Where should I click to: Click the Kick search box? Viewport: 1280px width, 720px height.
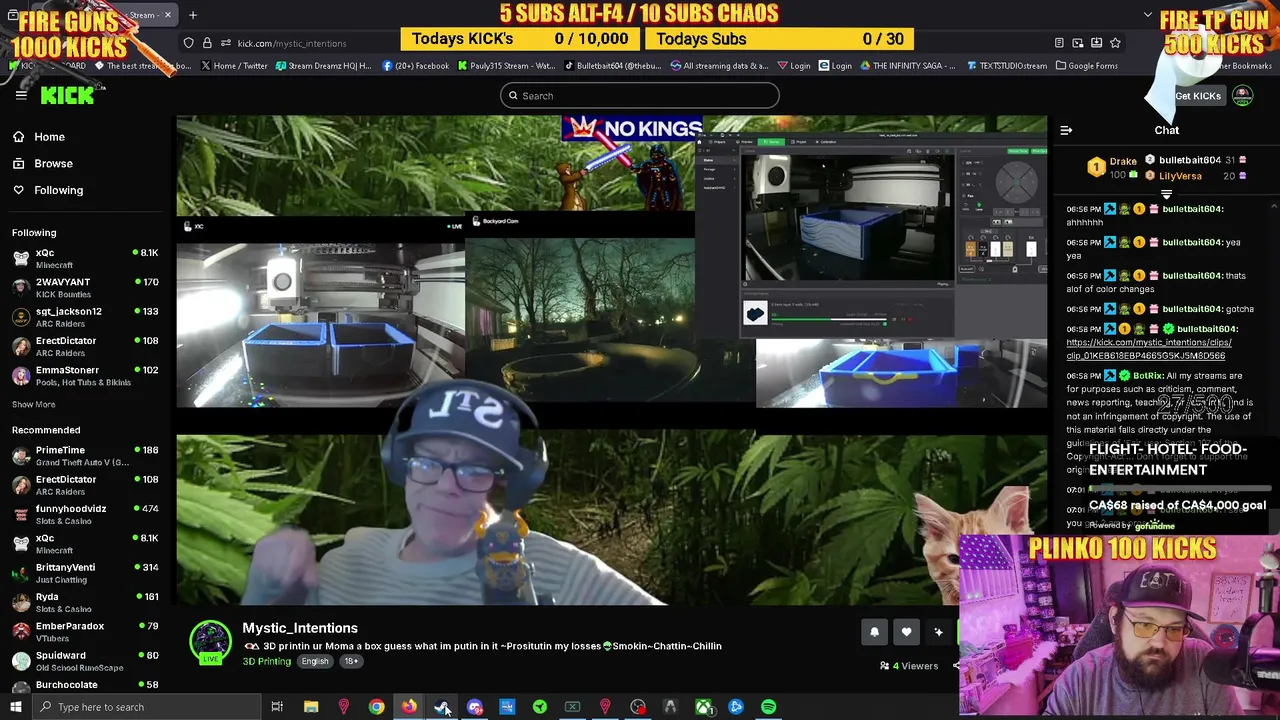[x=640, y=96]
